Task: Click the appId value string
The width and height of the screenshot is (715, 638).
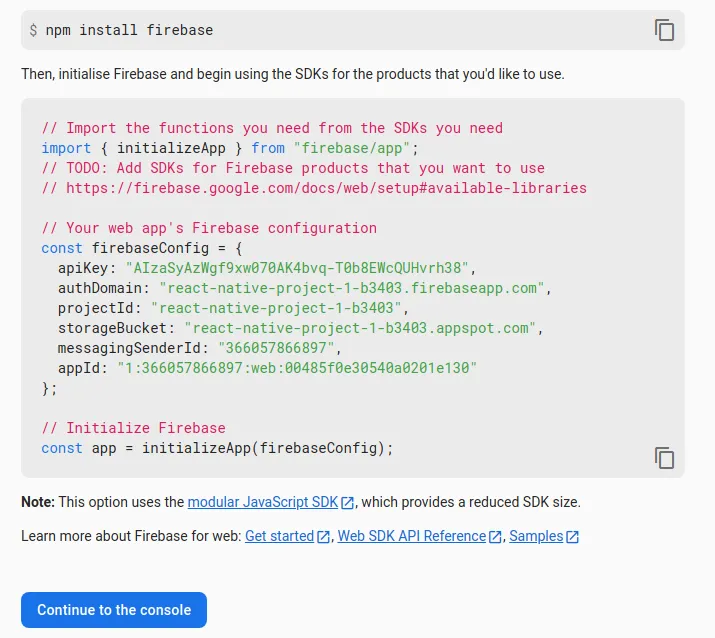Action: 297,368
